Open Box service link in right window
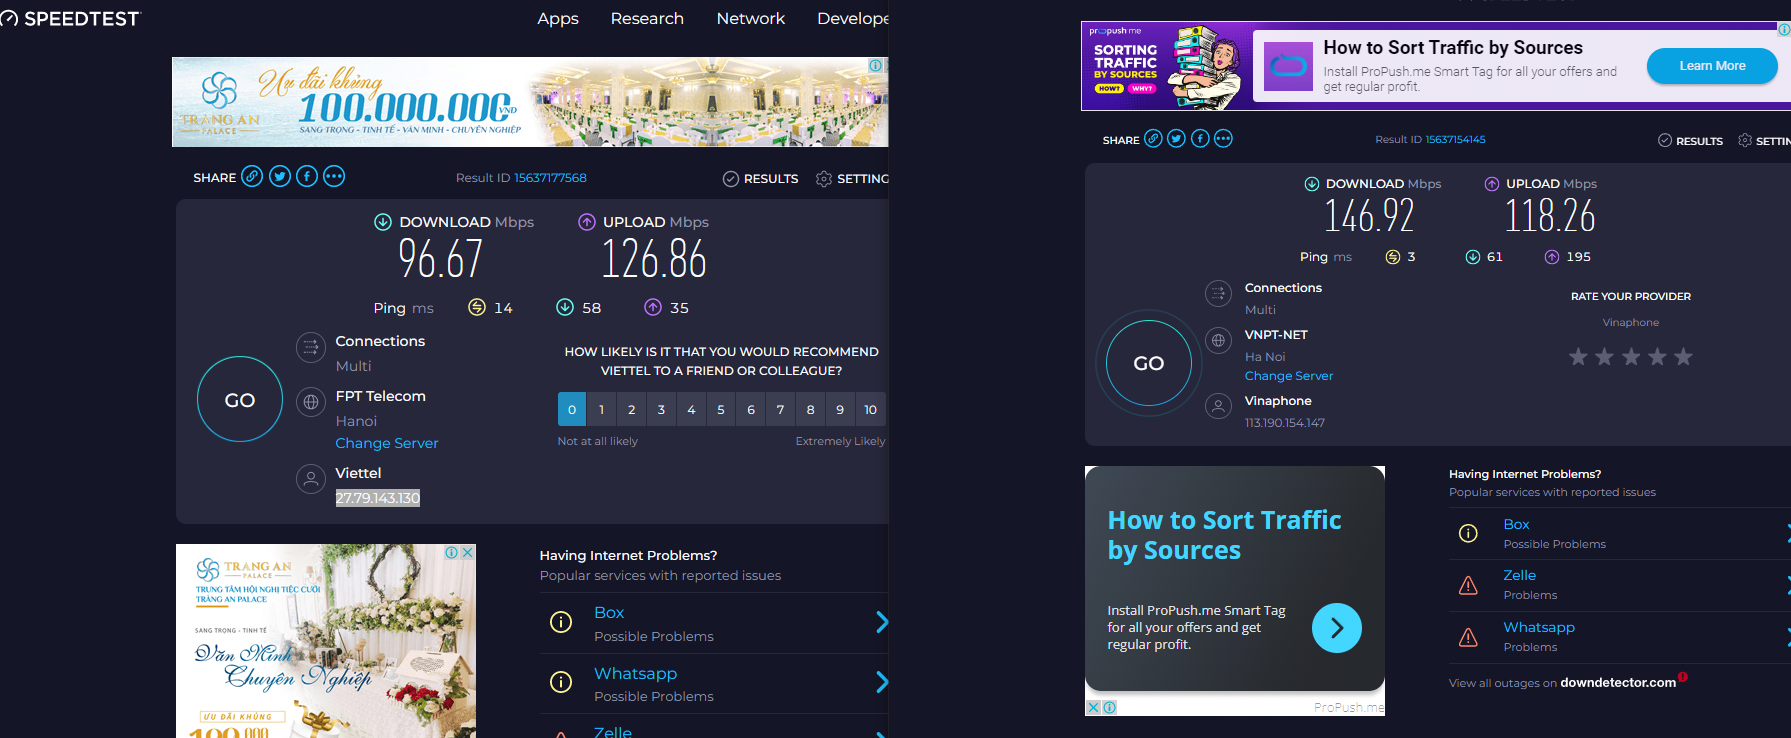Image resolution: width=1791 pixels, height=738 pixels. click(x=1516, y=524)
